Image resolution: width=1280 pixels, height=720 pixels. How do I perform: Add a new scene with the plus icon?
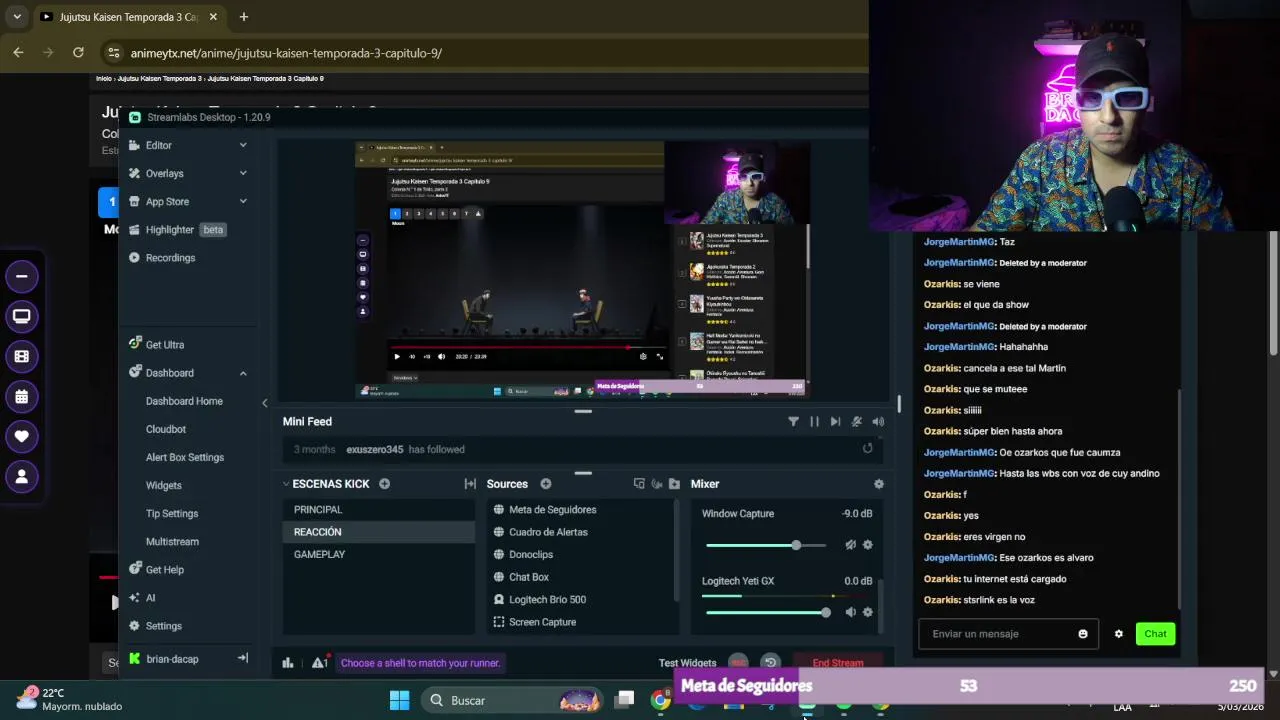pos(384,484)
